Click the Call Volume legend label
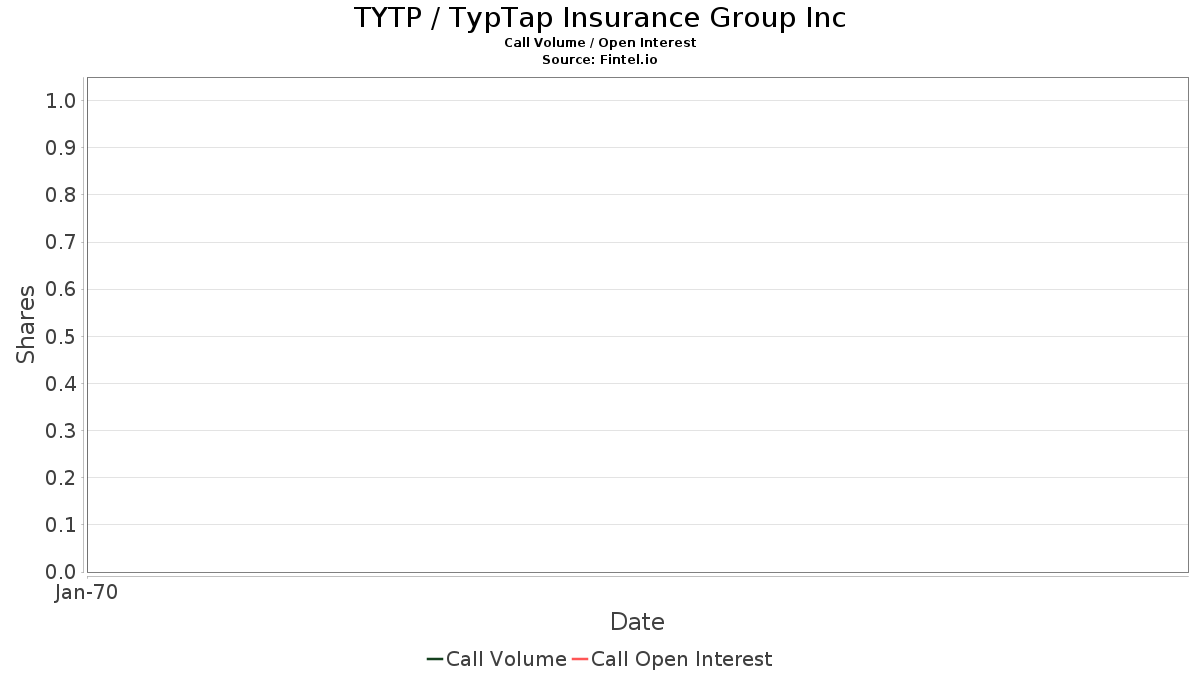 [506, 659]
